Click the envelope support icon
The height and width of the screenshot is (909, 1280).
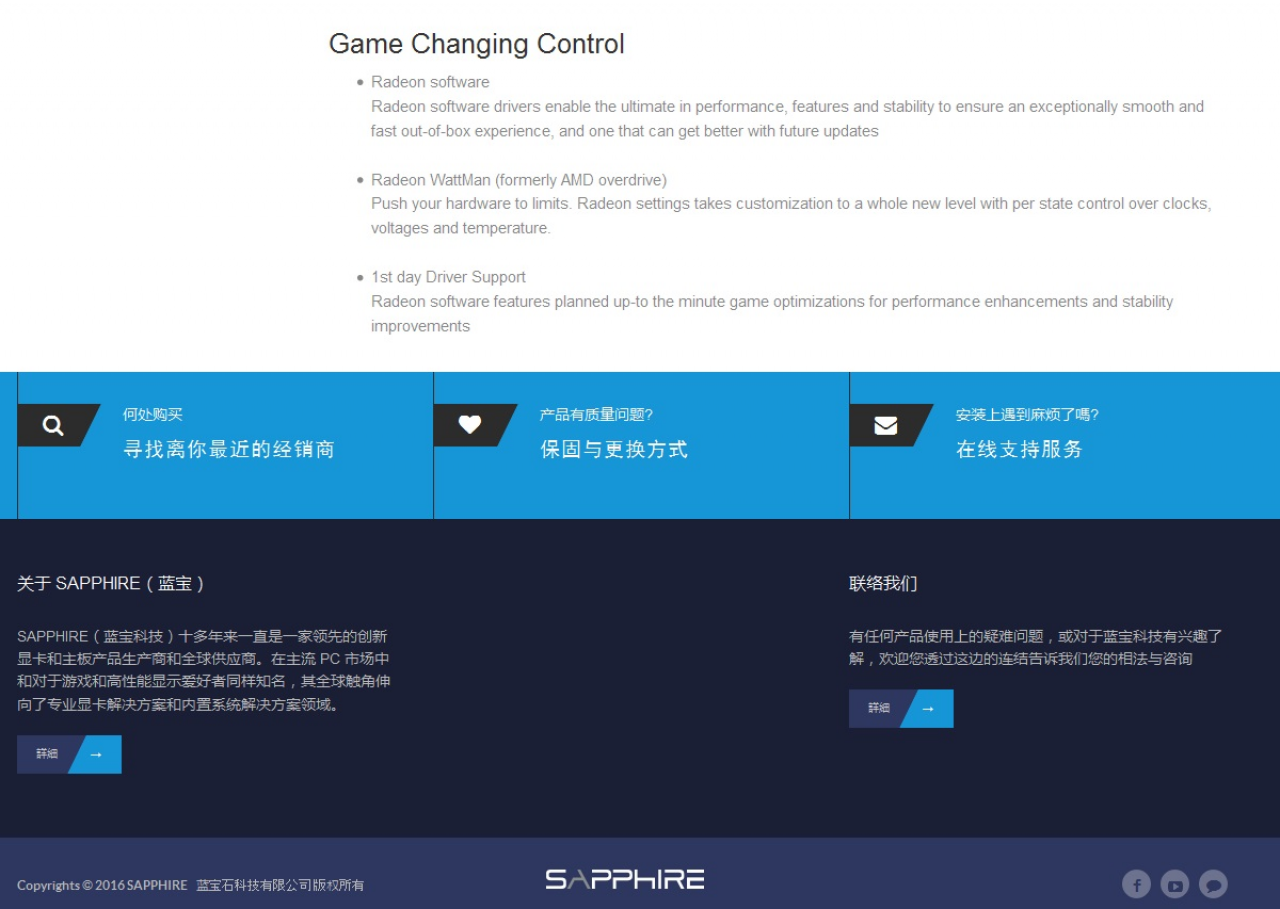pyautogui.click(x=886, y=426)
